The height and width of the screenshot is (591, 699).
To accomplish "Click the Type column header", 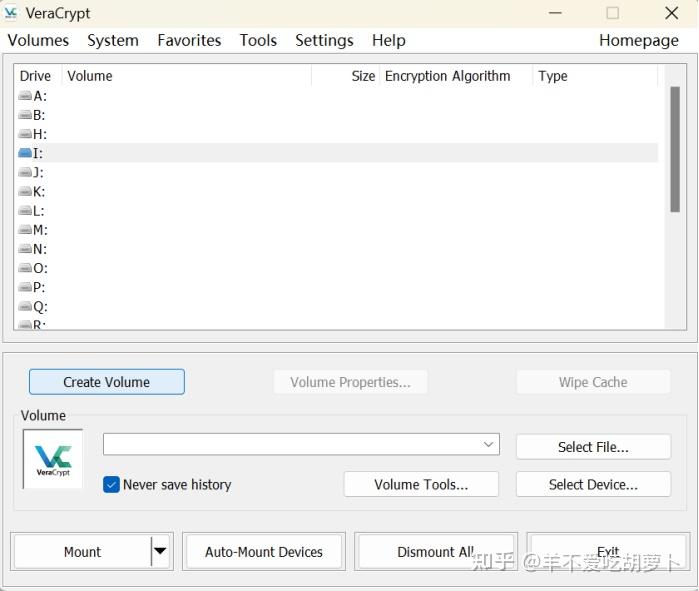I will [595, 76].
